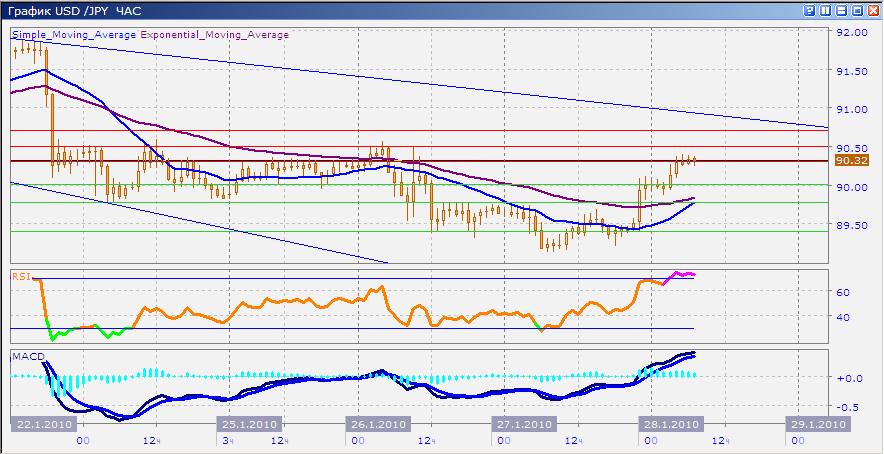
Task: Select the MACD indicator label
Action: [25, 356]
